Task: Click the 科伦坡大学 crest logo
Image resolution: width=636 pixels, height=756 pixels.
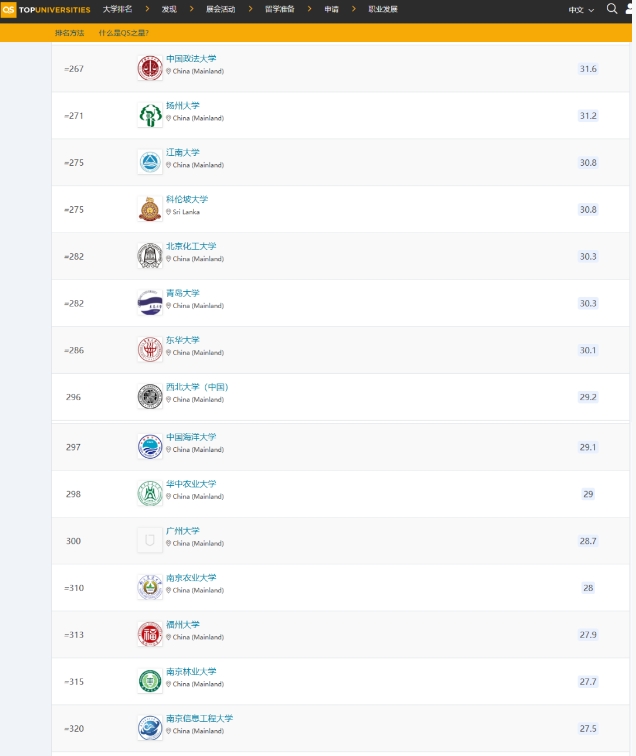Action: (x=150, y=209)
